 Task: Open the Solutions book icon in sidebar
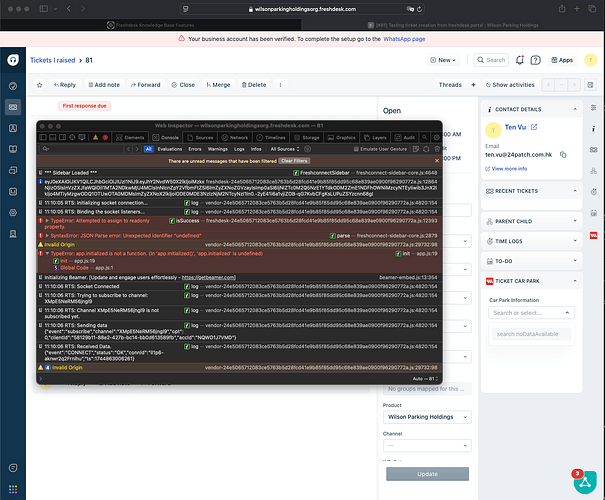pyautogui.click(x=13, y=149)
